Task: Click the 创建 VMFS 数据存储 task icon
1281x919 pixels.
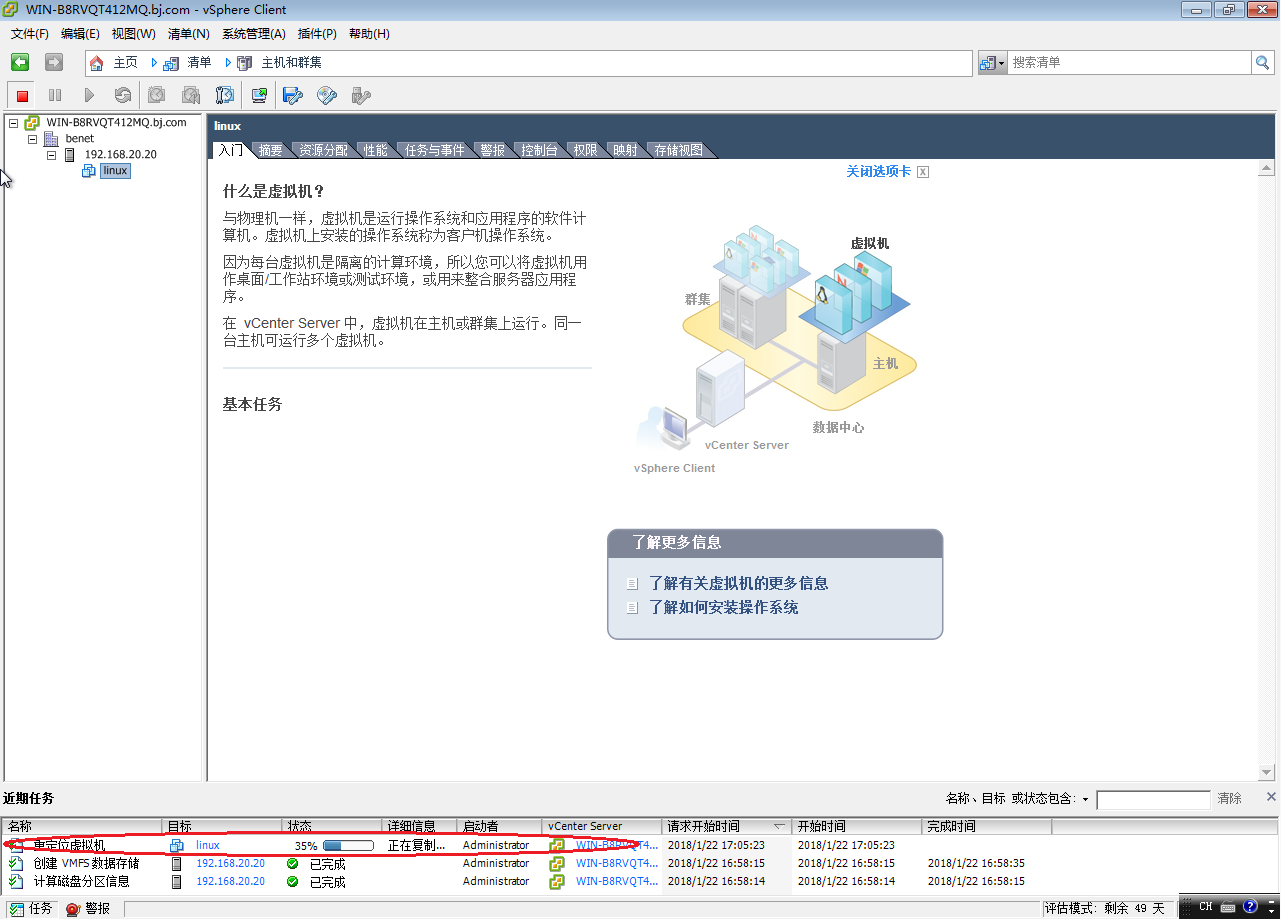Action: (15, 864)
